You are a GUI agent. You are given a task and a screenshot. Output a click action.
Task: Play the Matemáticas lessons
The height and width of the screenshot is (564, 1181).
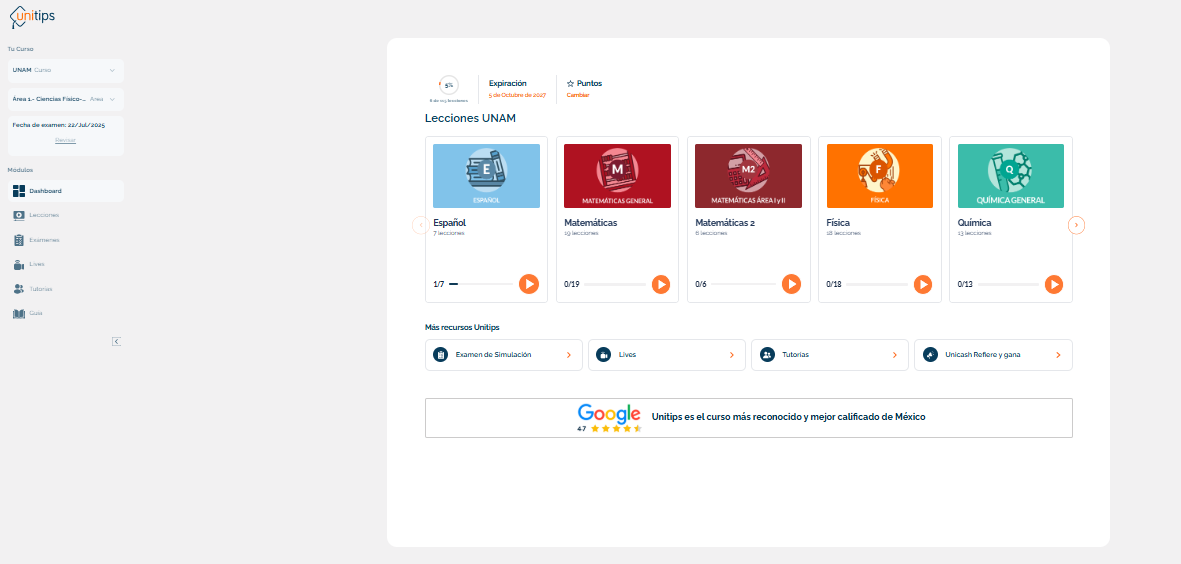pos(661,284)
